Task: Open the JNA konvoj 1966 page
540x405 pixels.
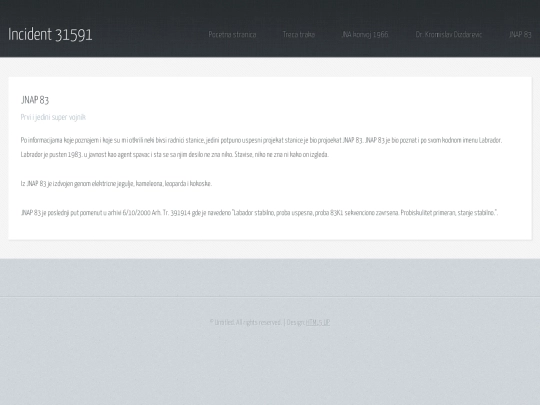Action: pos(365,34)
